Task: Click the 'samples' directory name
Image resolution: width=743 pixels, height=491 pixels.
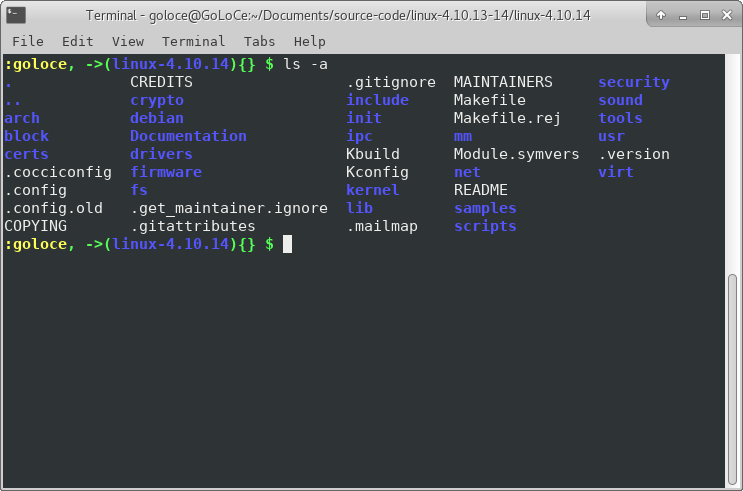Action: tap(485, 208)
